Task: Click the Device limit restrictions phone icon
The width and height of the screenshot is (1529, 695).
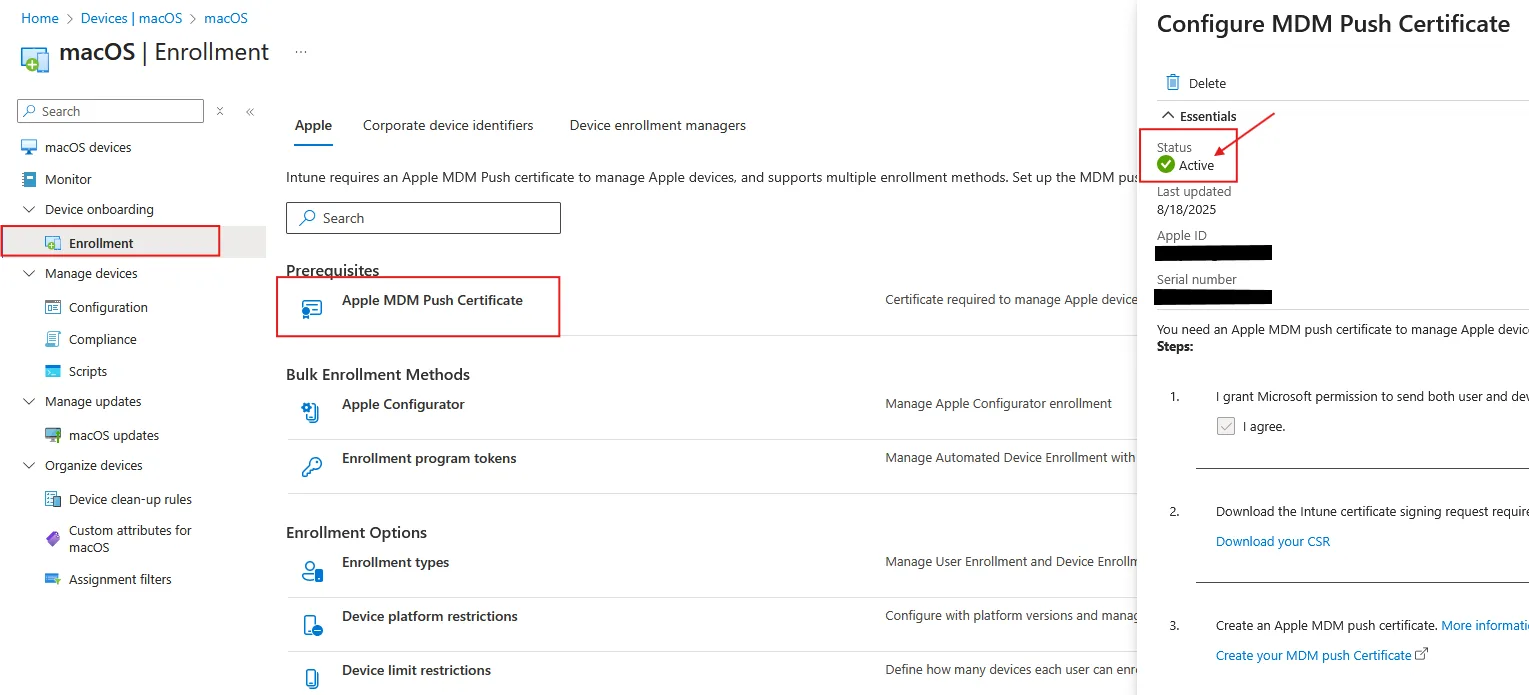Action: point(311,678)
